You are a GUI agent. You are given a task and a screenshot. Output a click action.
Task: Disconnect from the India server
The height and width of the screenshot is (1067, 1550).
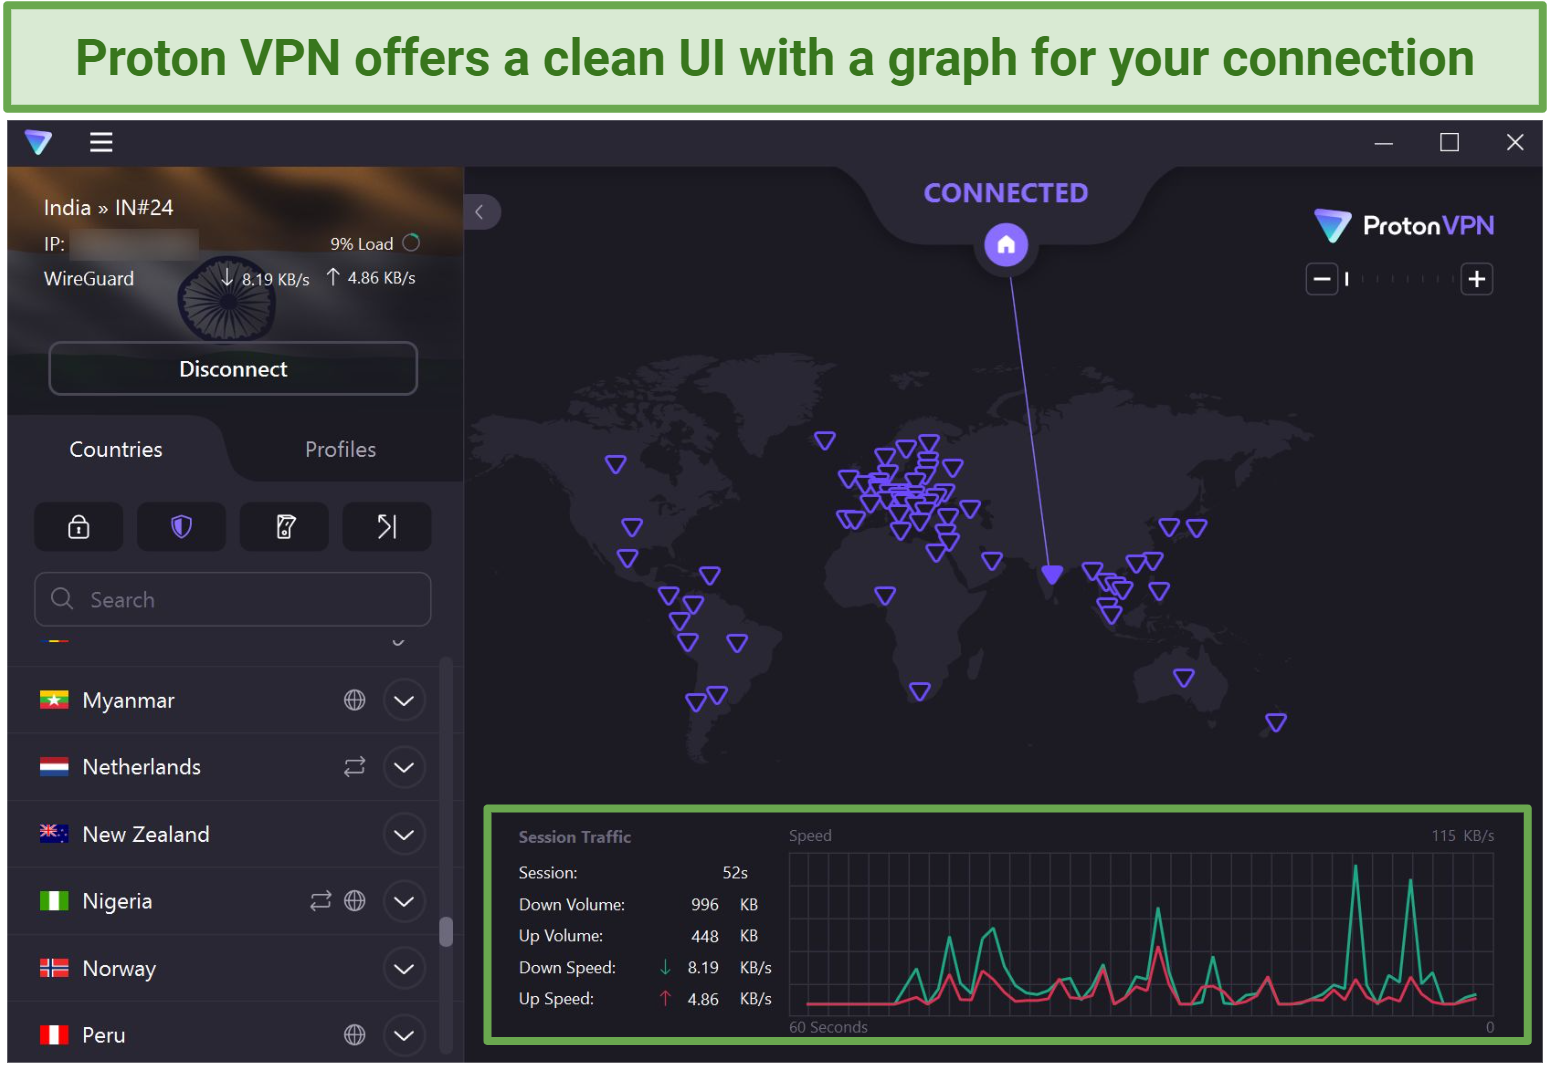pos(233,369)
